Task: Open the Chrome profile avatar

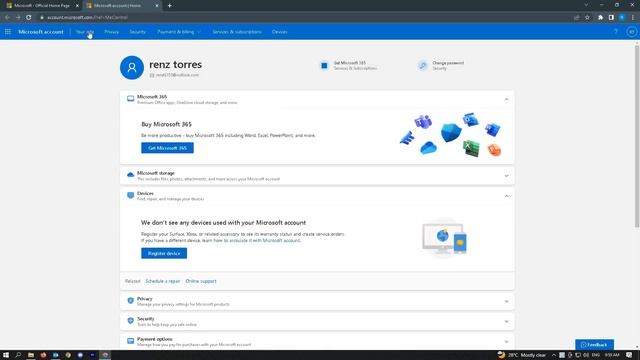Action: (622, 18)
